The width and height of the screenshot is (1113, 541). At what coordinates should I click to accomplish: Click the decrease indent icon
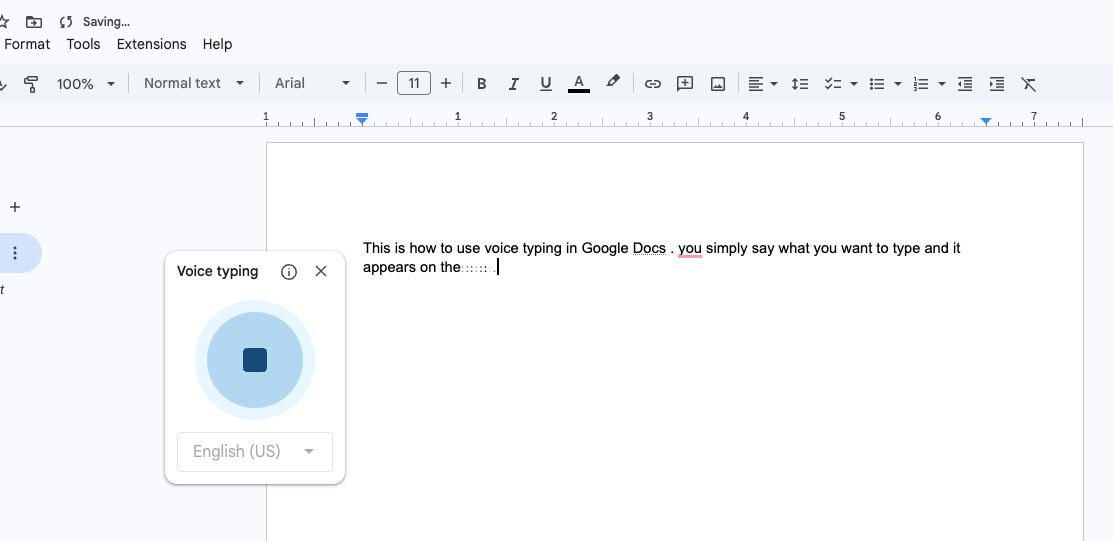pyautogui.click(x=965, y=84)
